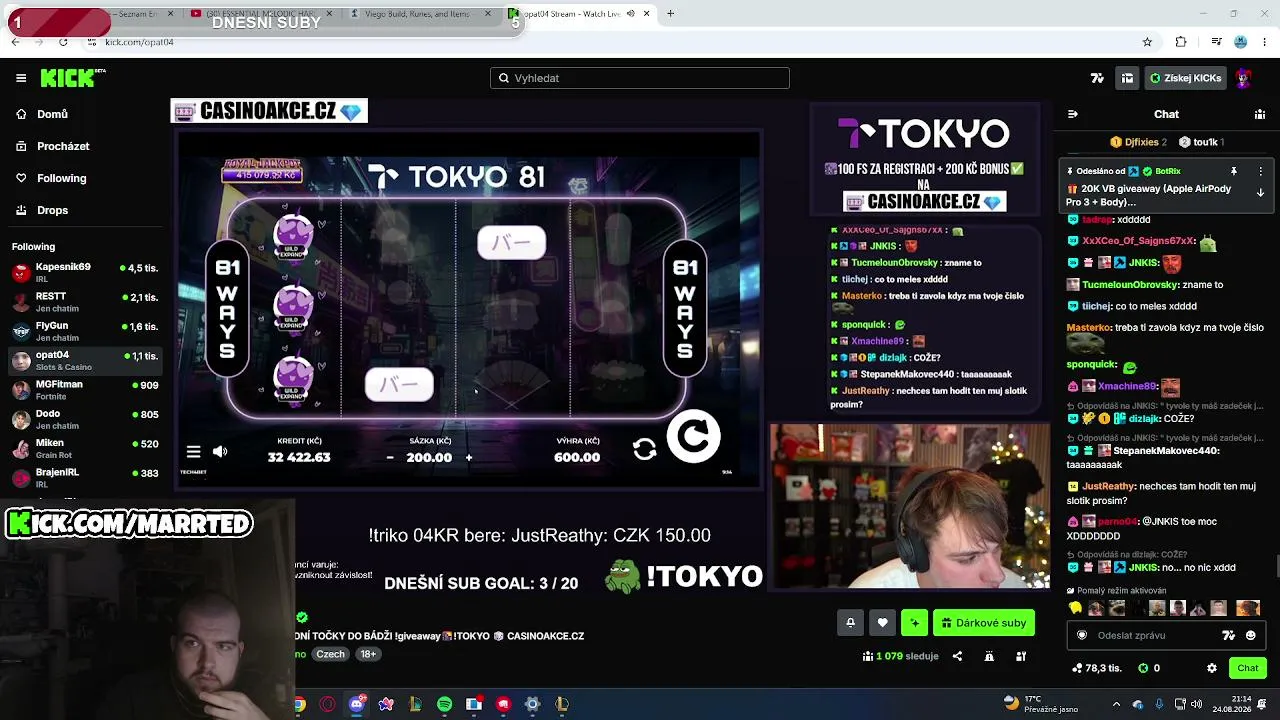Collapse the chat panel with arrow icon
The height and width of the screenshot is (720, 1280).
pos(1073,114)
